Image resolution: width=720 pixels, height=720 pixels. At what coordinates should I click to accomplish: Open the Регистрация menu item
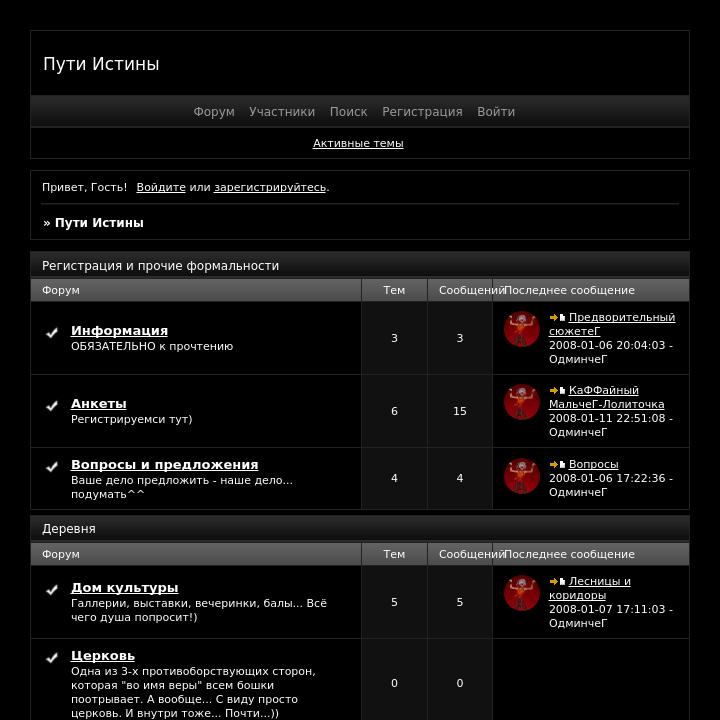(x=422, y=112)
